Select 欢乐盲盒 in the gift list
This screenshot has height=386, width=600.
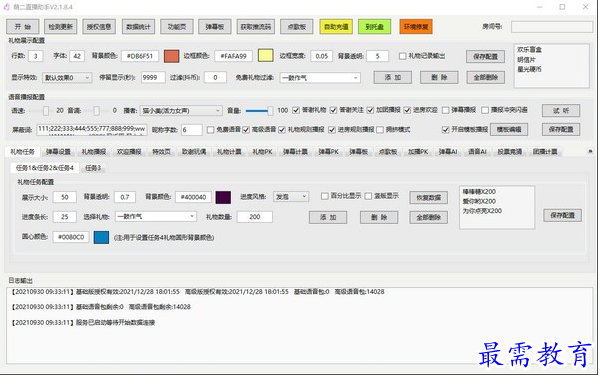(x=530, y=50)
